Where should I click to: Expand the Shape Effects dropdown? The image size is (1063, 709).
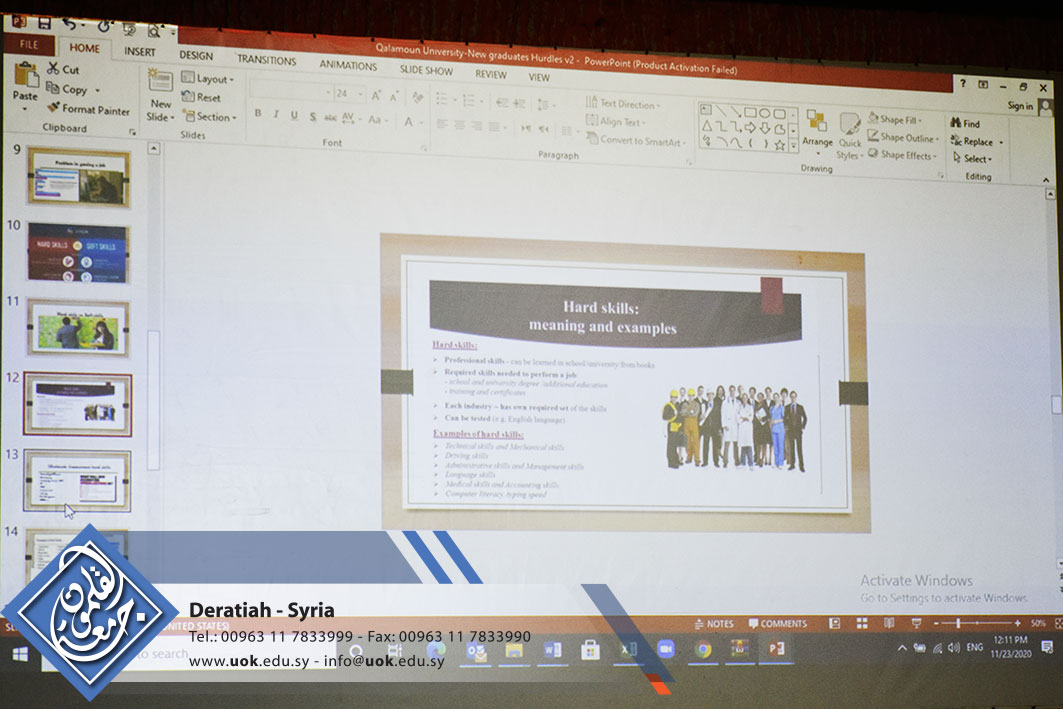(902, 155)
